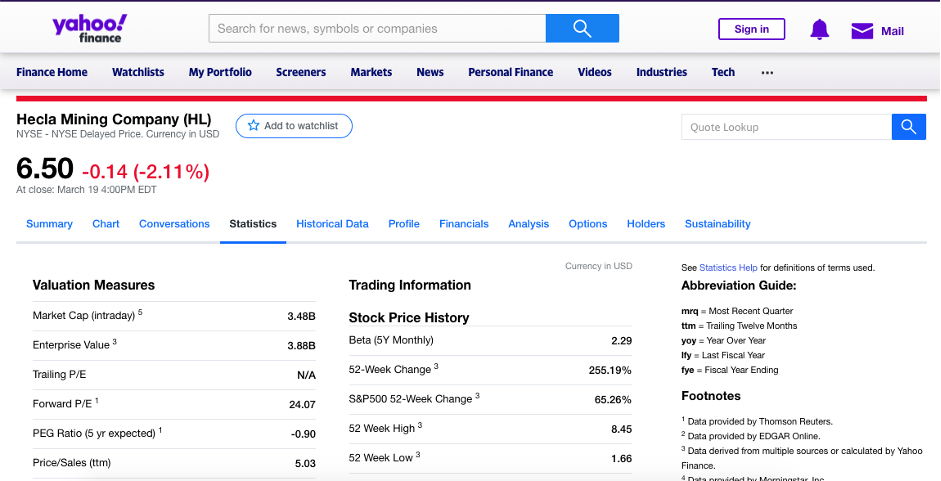
Task: Click the Sign in button
Action: point(751,29)
